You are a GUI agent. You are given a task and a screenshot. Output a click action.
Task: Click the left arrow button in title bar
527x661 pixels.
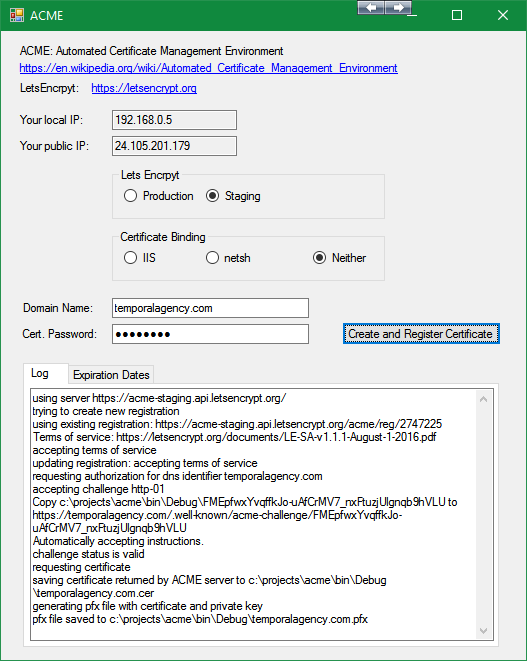tap(371, 8)
